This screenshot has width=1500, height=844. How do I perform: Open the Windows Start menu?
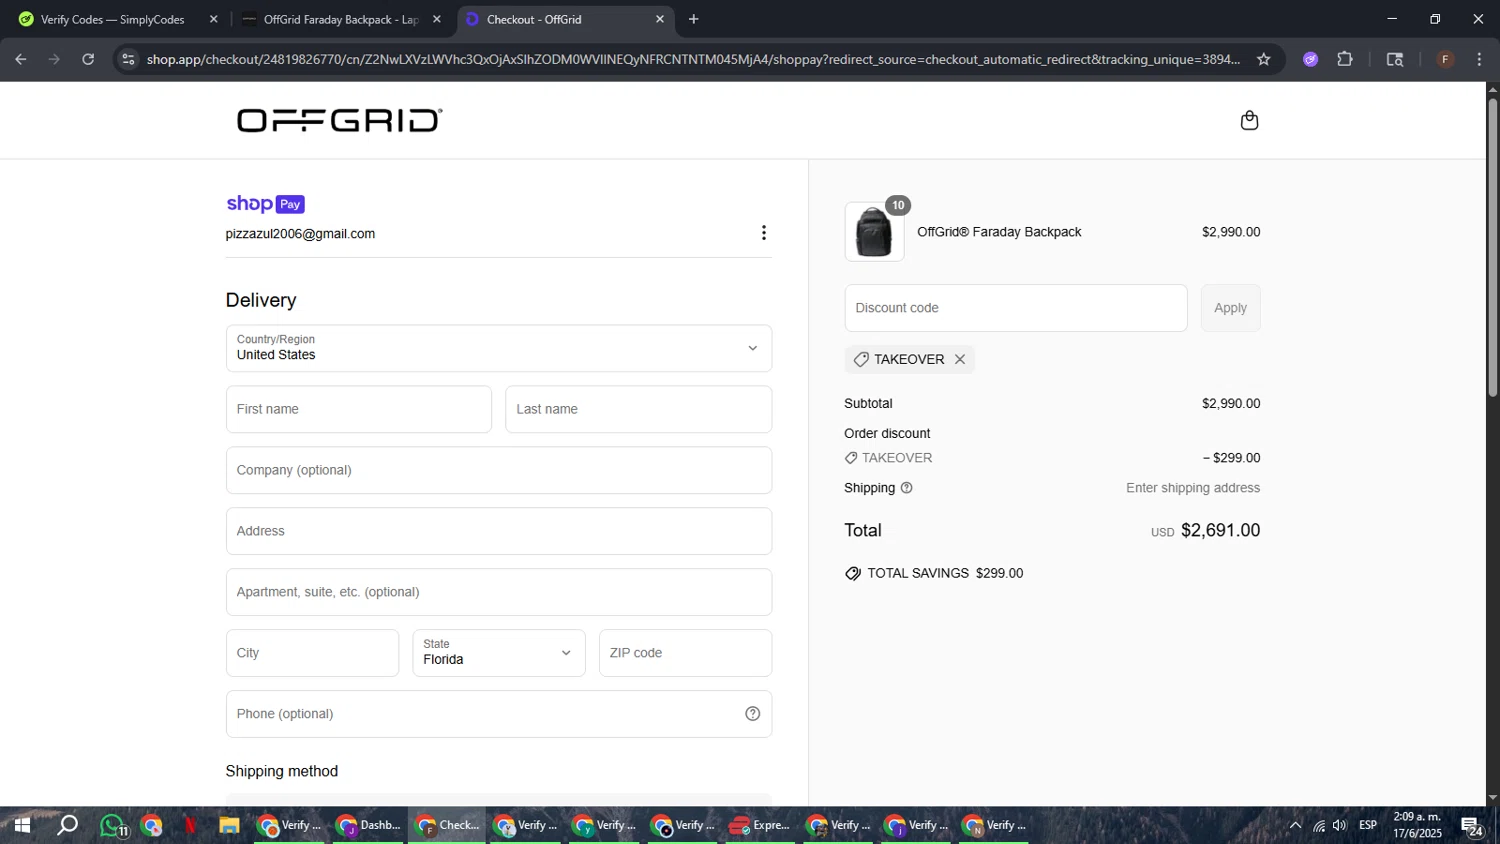pyautogui.click(x=22, y=826)
